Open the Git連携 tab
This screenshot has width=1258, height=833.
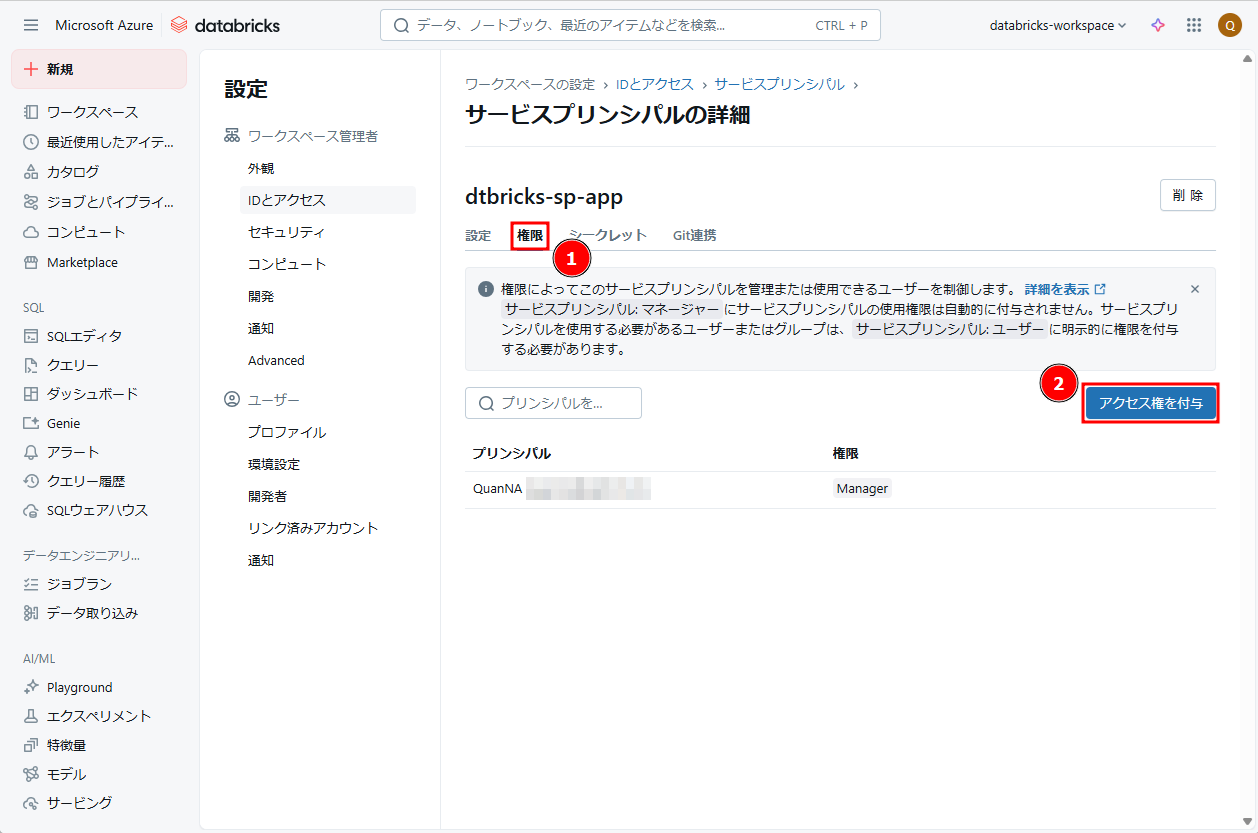pyautogui.click(x=694, y=236)
